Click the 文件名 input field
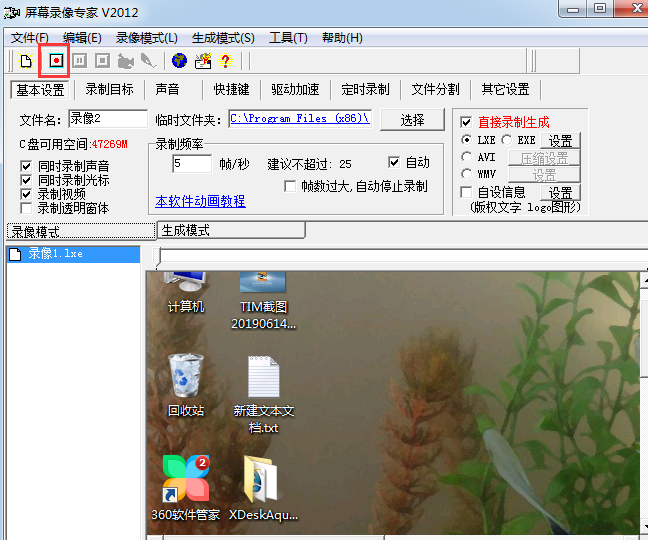648x540 pixels. pos(108,119)
